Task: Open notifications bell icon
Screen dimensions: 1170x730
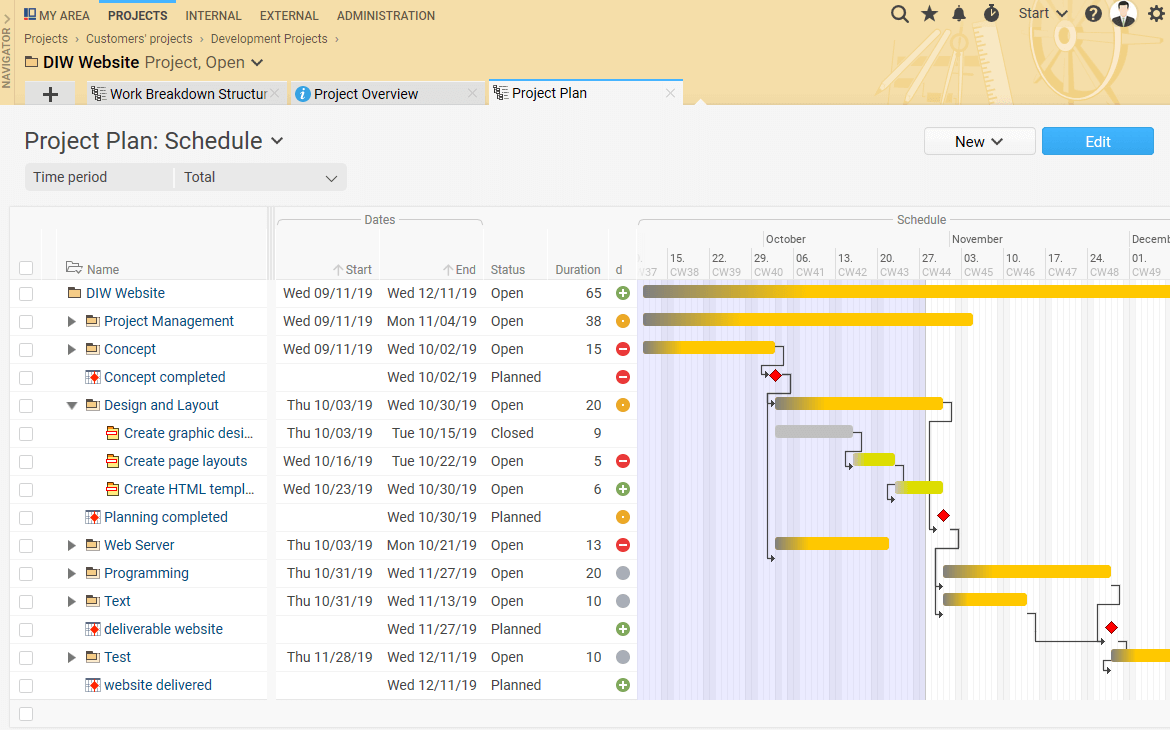Action: 960,13
